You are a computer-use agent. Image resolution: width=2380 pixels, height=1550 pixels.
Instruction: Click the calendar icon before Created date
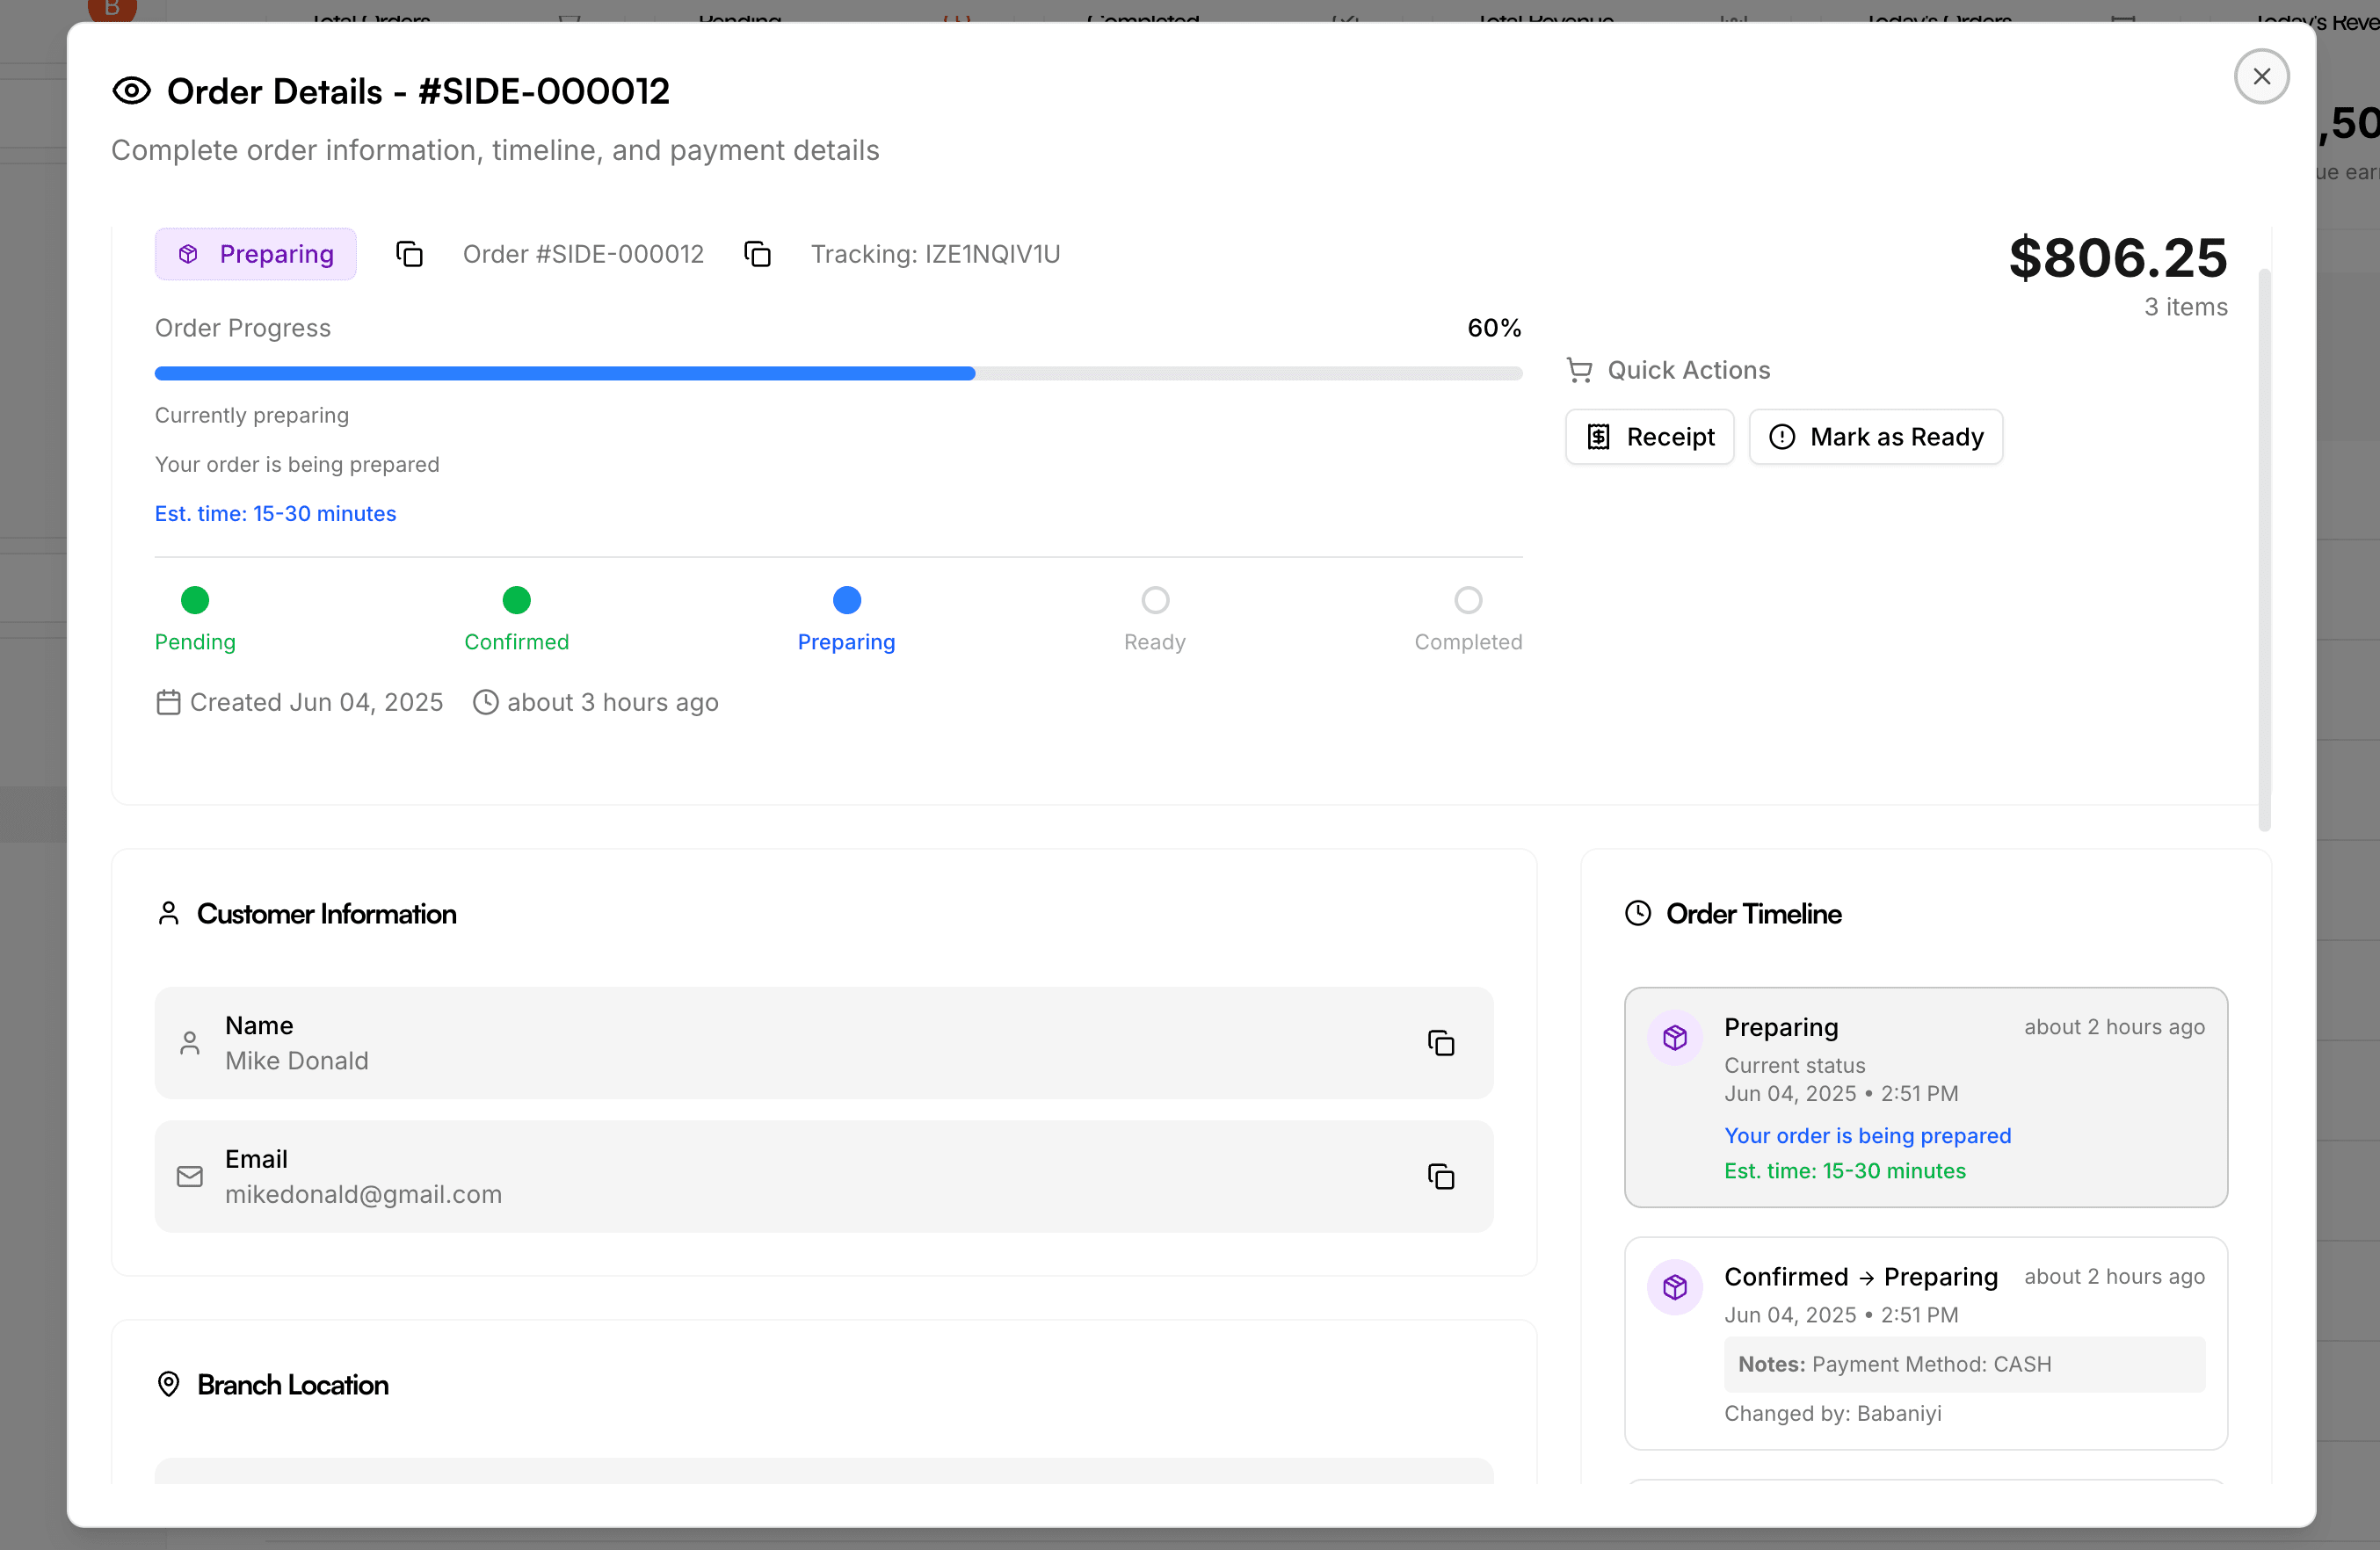point(168,702)
